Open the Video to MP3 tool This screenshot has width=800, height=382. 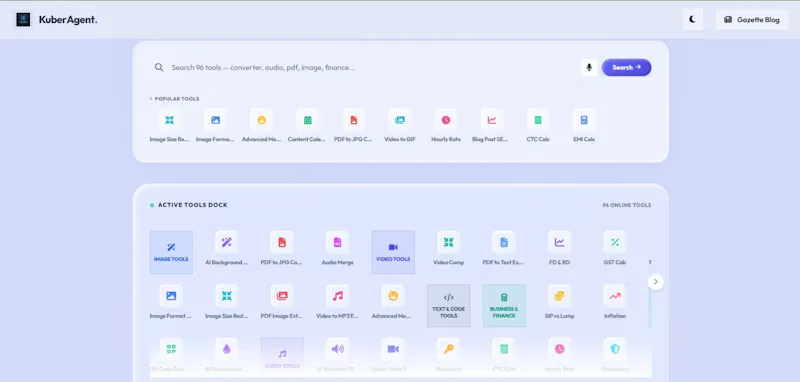click(x=337, y=302)
